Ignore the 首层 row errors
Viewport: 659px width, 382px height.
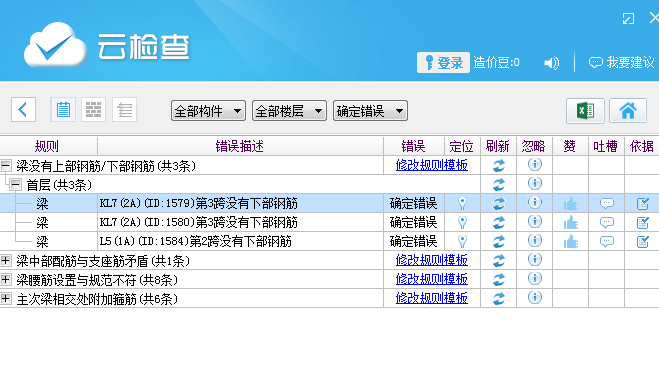tap(535, 183)
